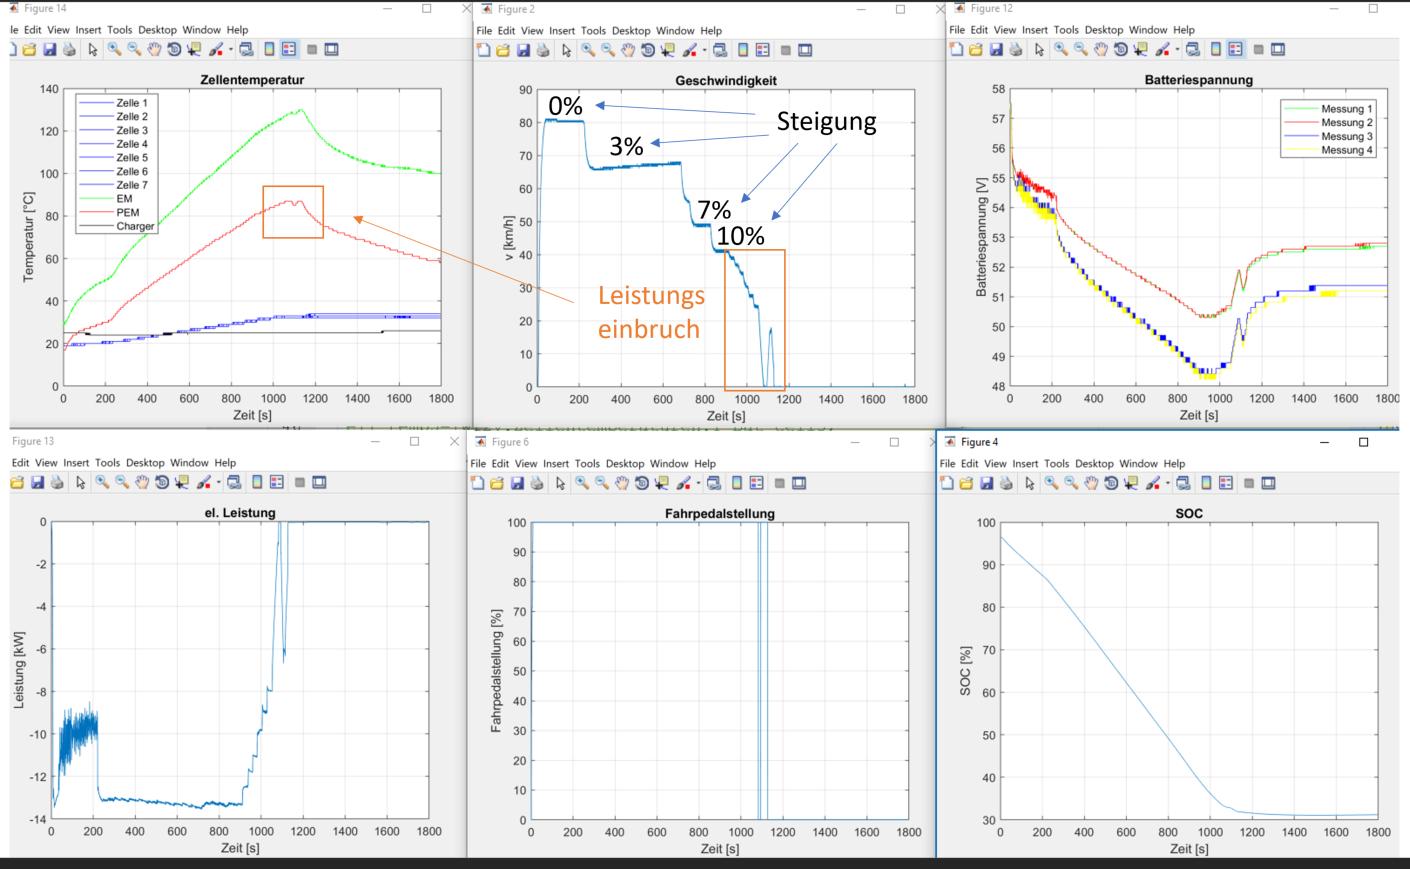The image size is (1410, 869).
Task: Toggle Insert Legend in Figure 14 toolbar
Action: click(x=289, y=49)
